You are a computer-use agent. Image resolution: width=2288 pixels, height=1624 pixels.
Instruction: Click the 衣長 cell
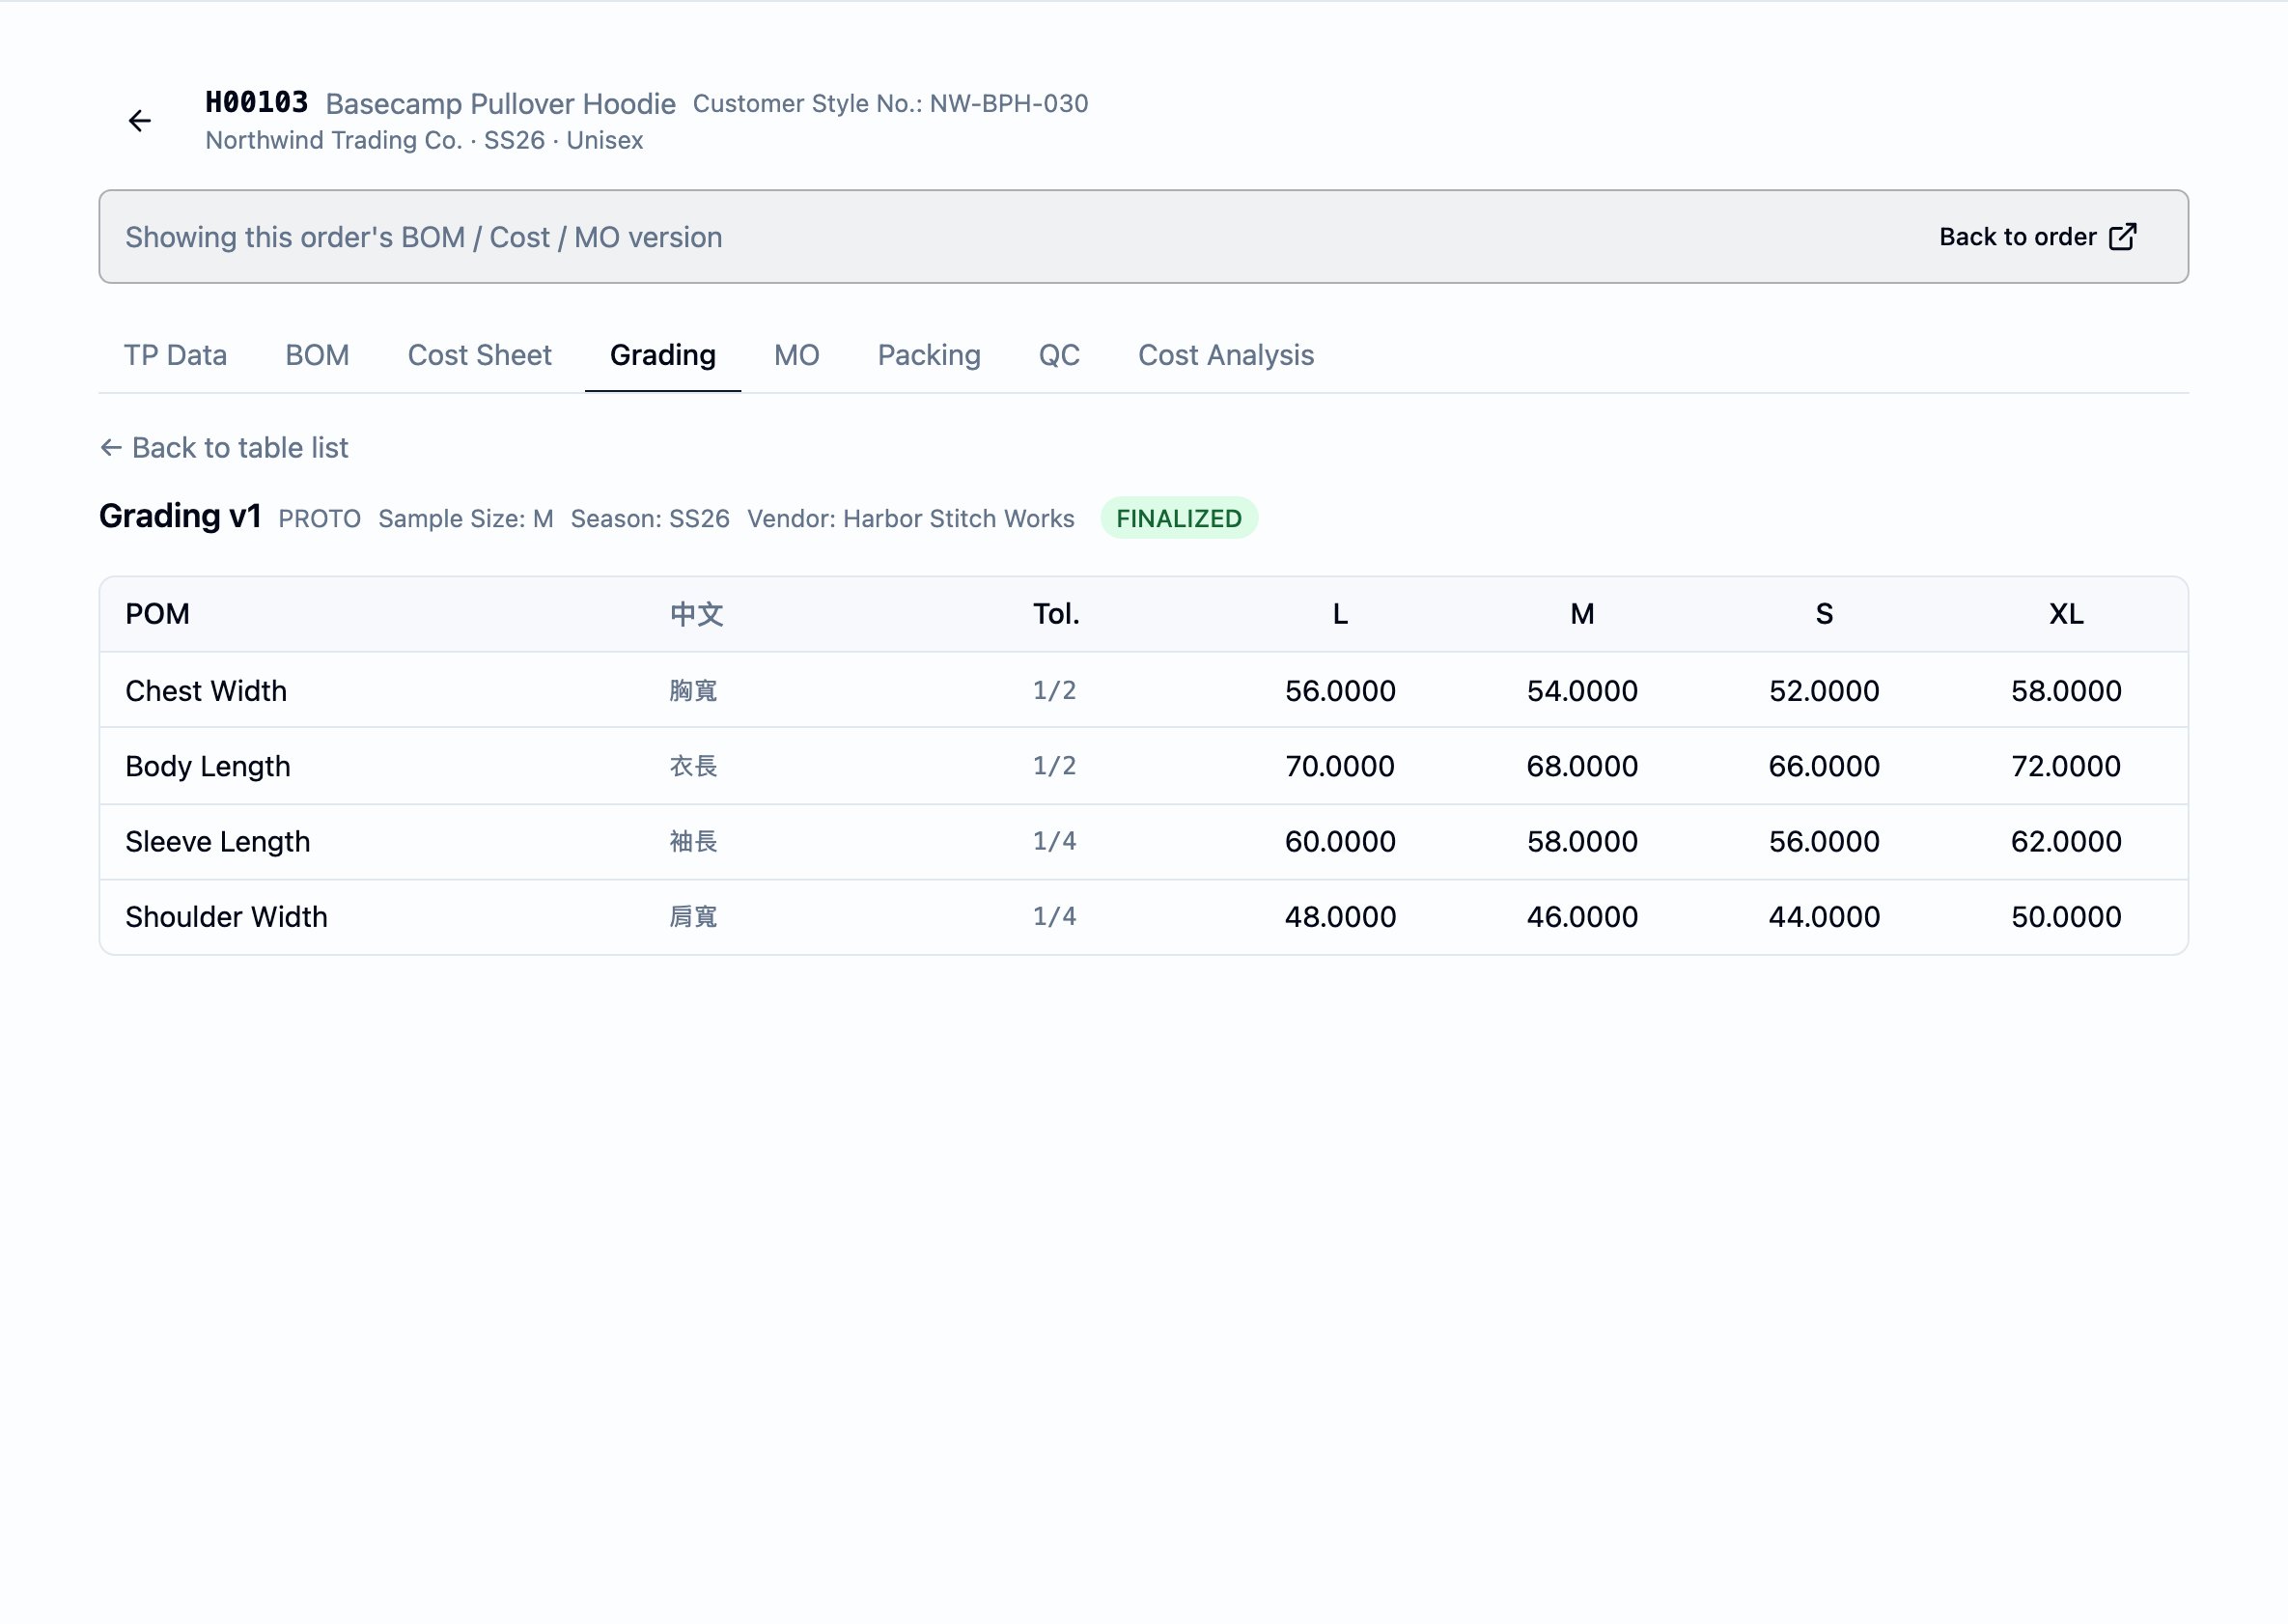[693, 766]
